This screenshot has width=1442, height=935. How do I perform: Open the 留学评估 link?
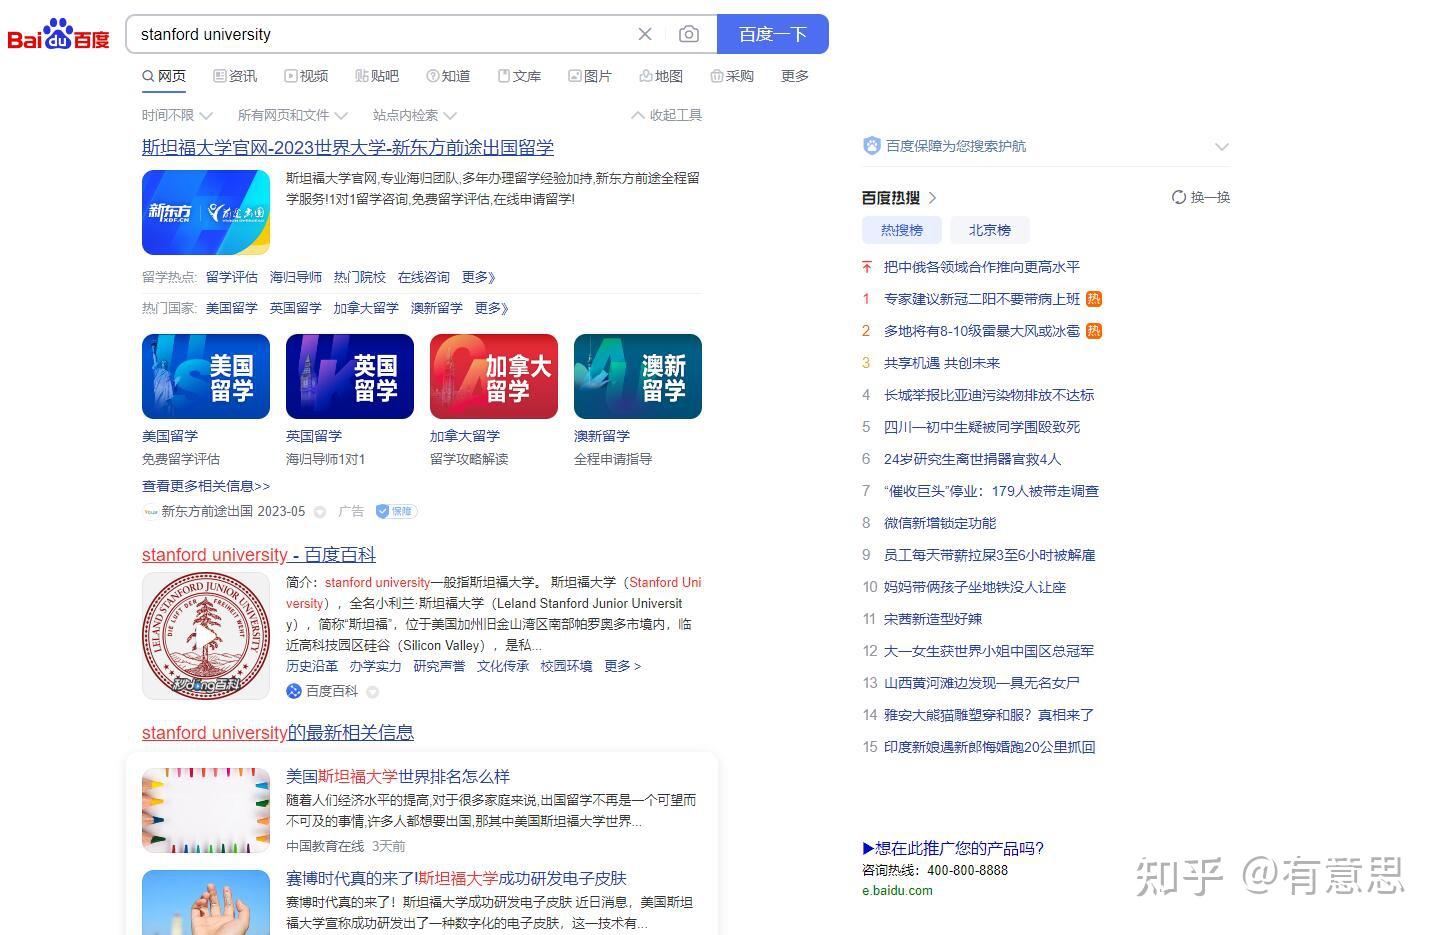point(232,277)
